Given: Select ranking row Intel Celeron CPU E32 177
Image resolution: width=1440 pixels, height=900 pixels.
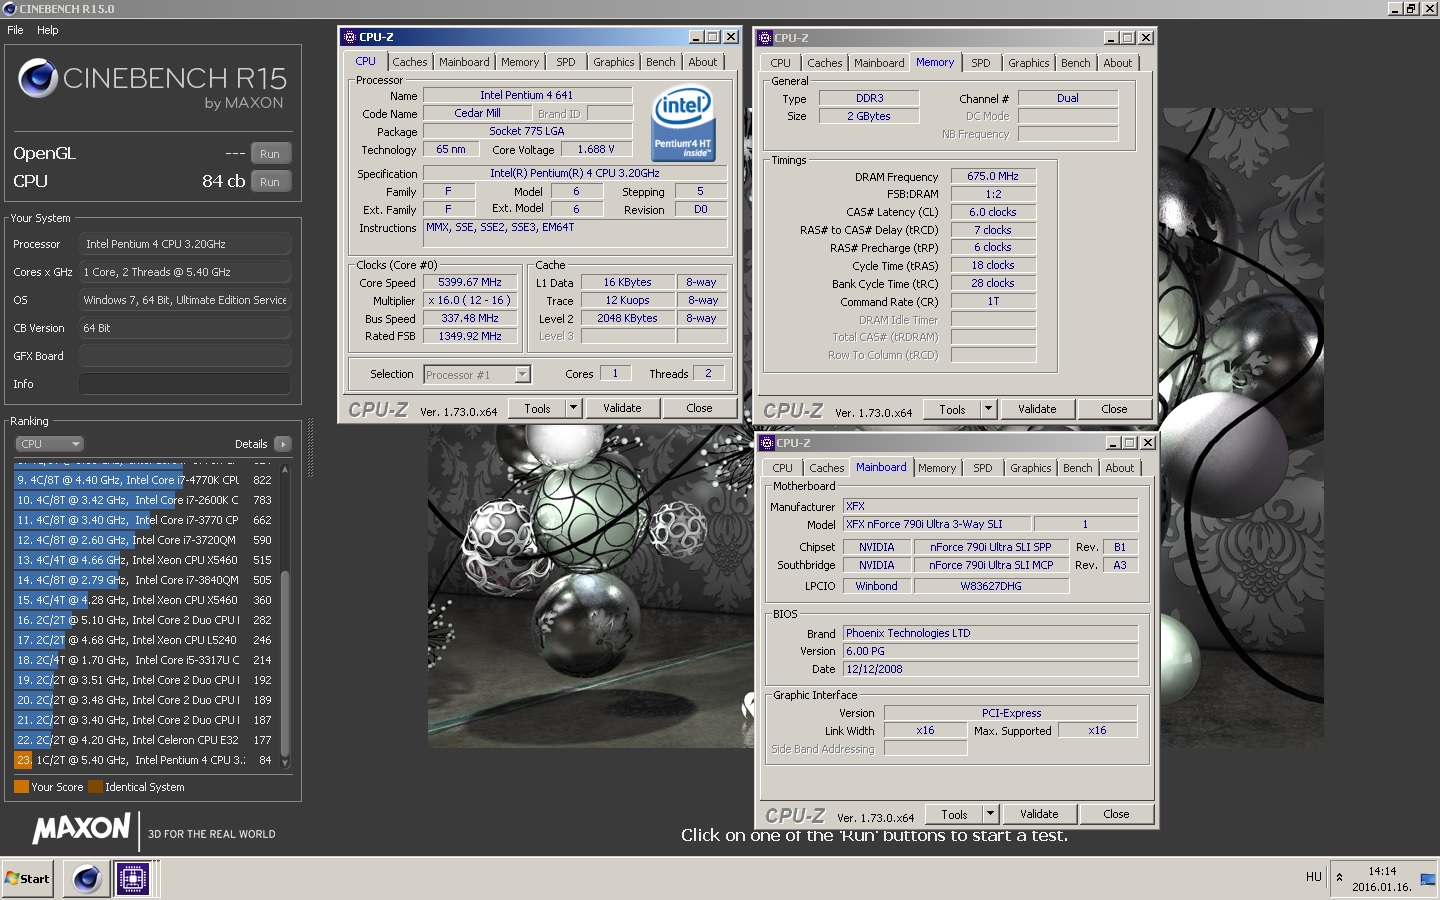Looking at the screenshot, I should coord(145,740).
